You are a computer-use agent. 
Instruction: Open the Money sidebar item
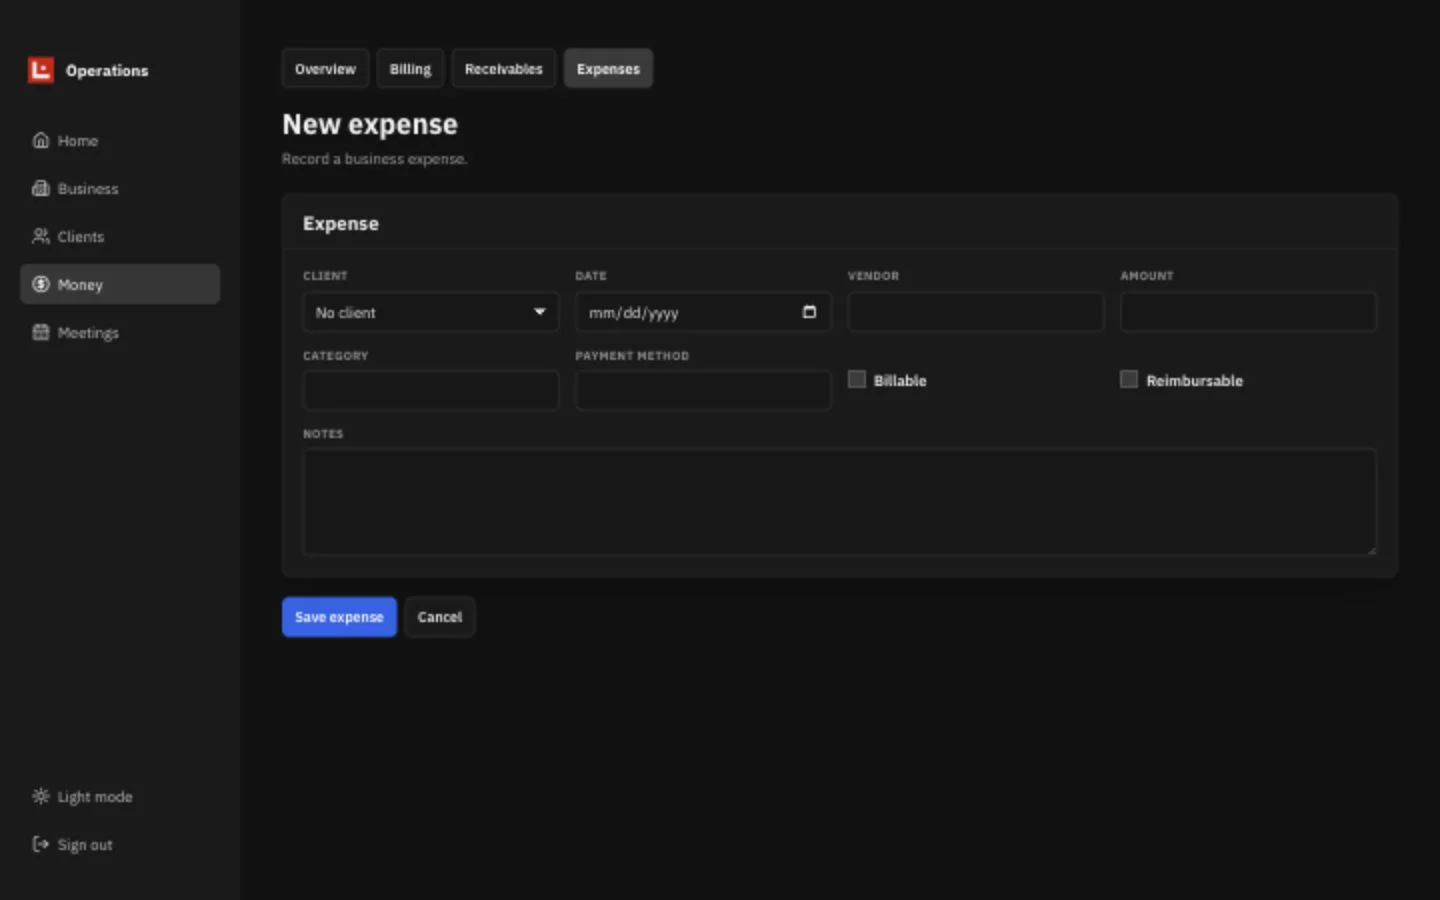(120, 284)
